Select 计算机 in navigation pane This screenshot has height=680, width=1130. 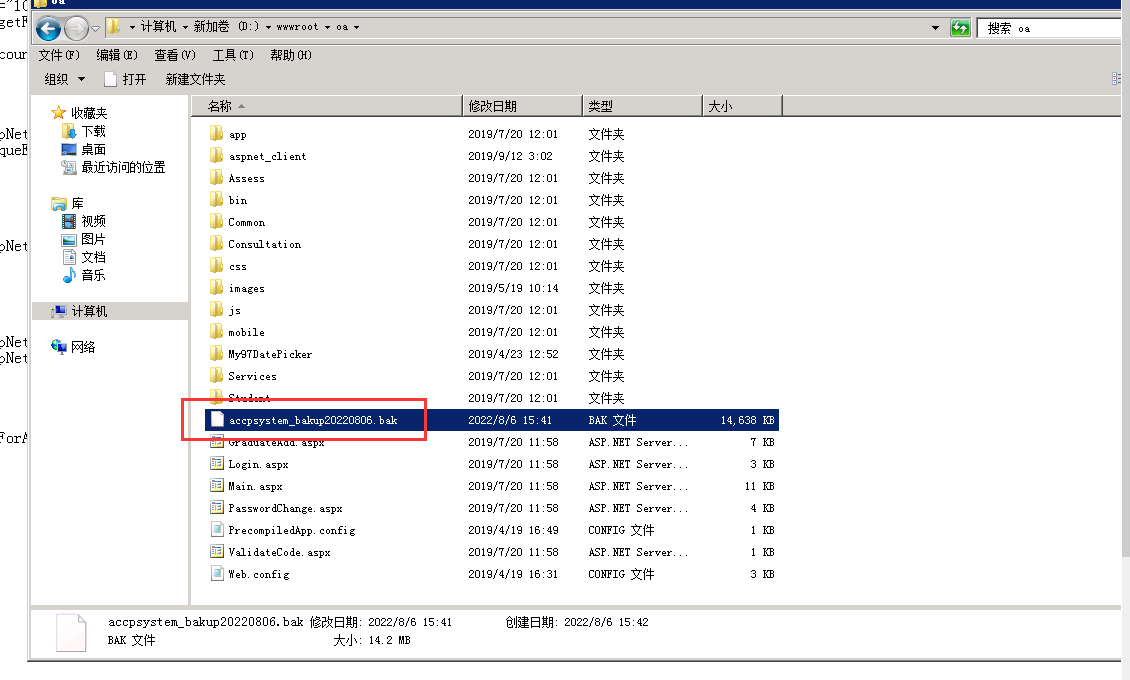pyautogui.click(x=88, y=311)
